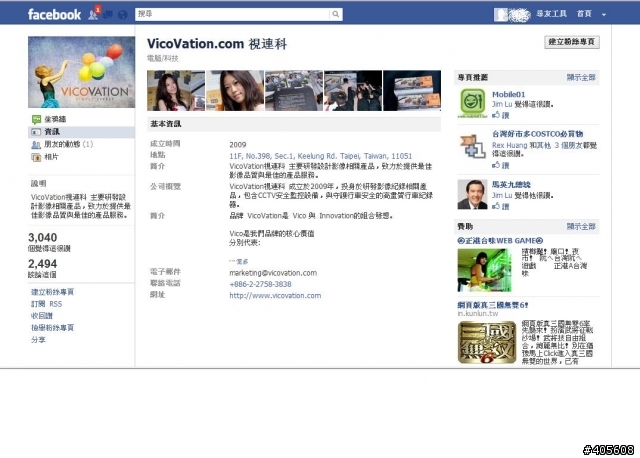Open first photo of girl in white top
Viewport: 640px width, 458px height.
pos(176,90)
